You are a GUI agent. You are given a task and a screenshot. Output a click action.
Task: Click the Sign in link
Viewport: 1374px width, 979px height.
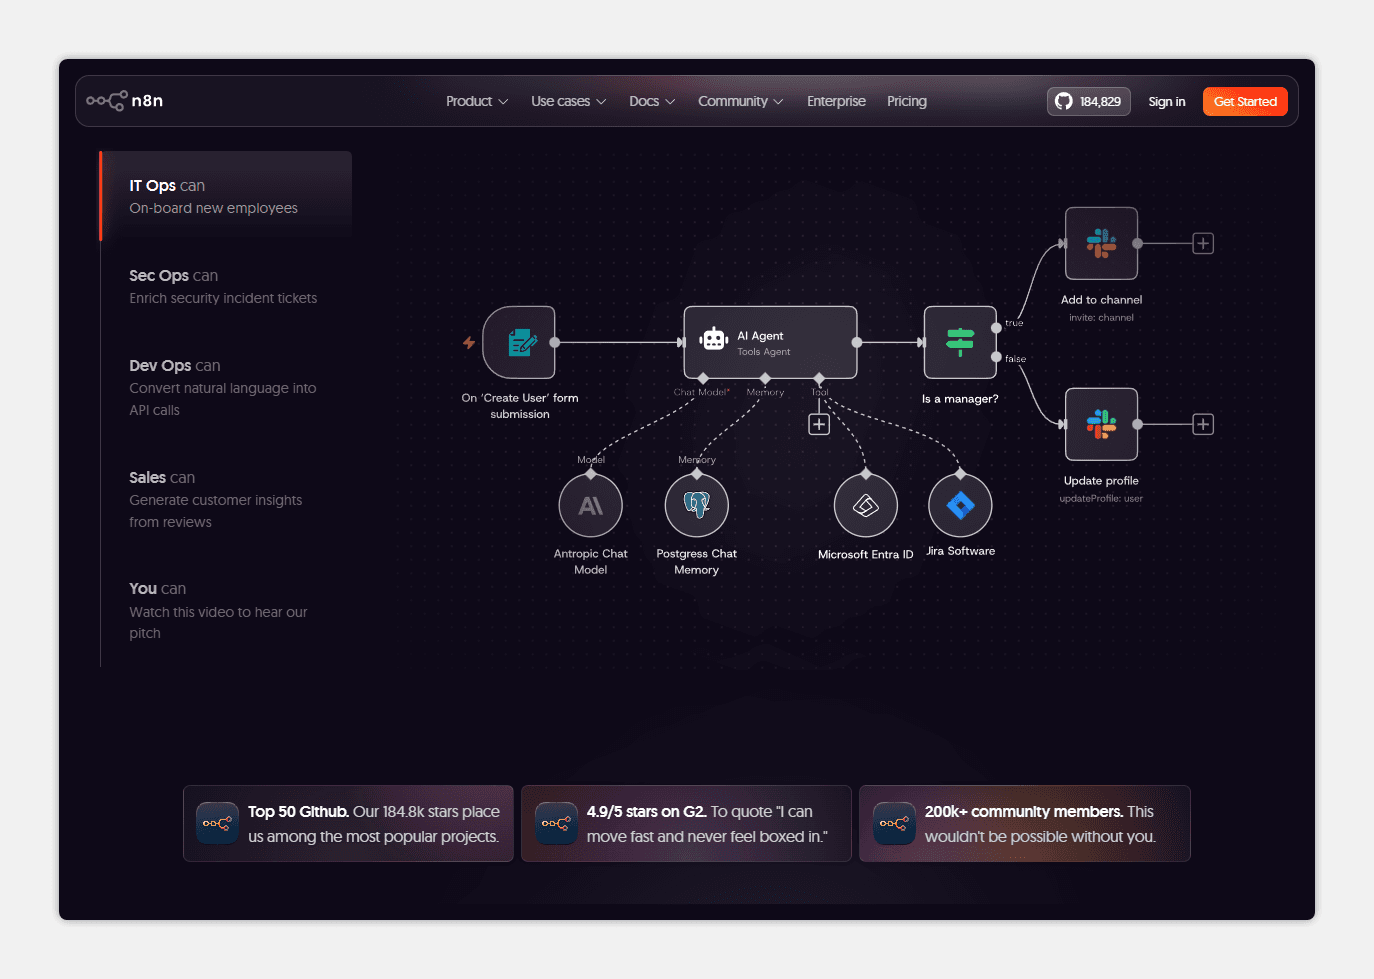[x=1167, y=101]
